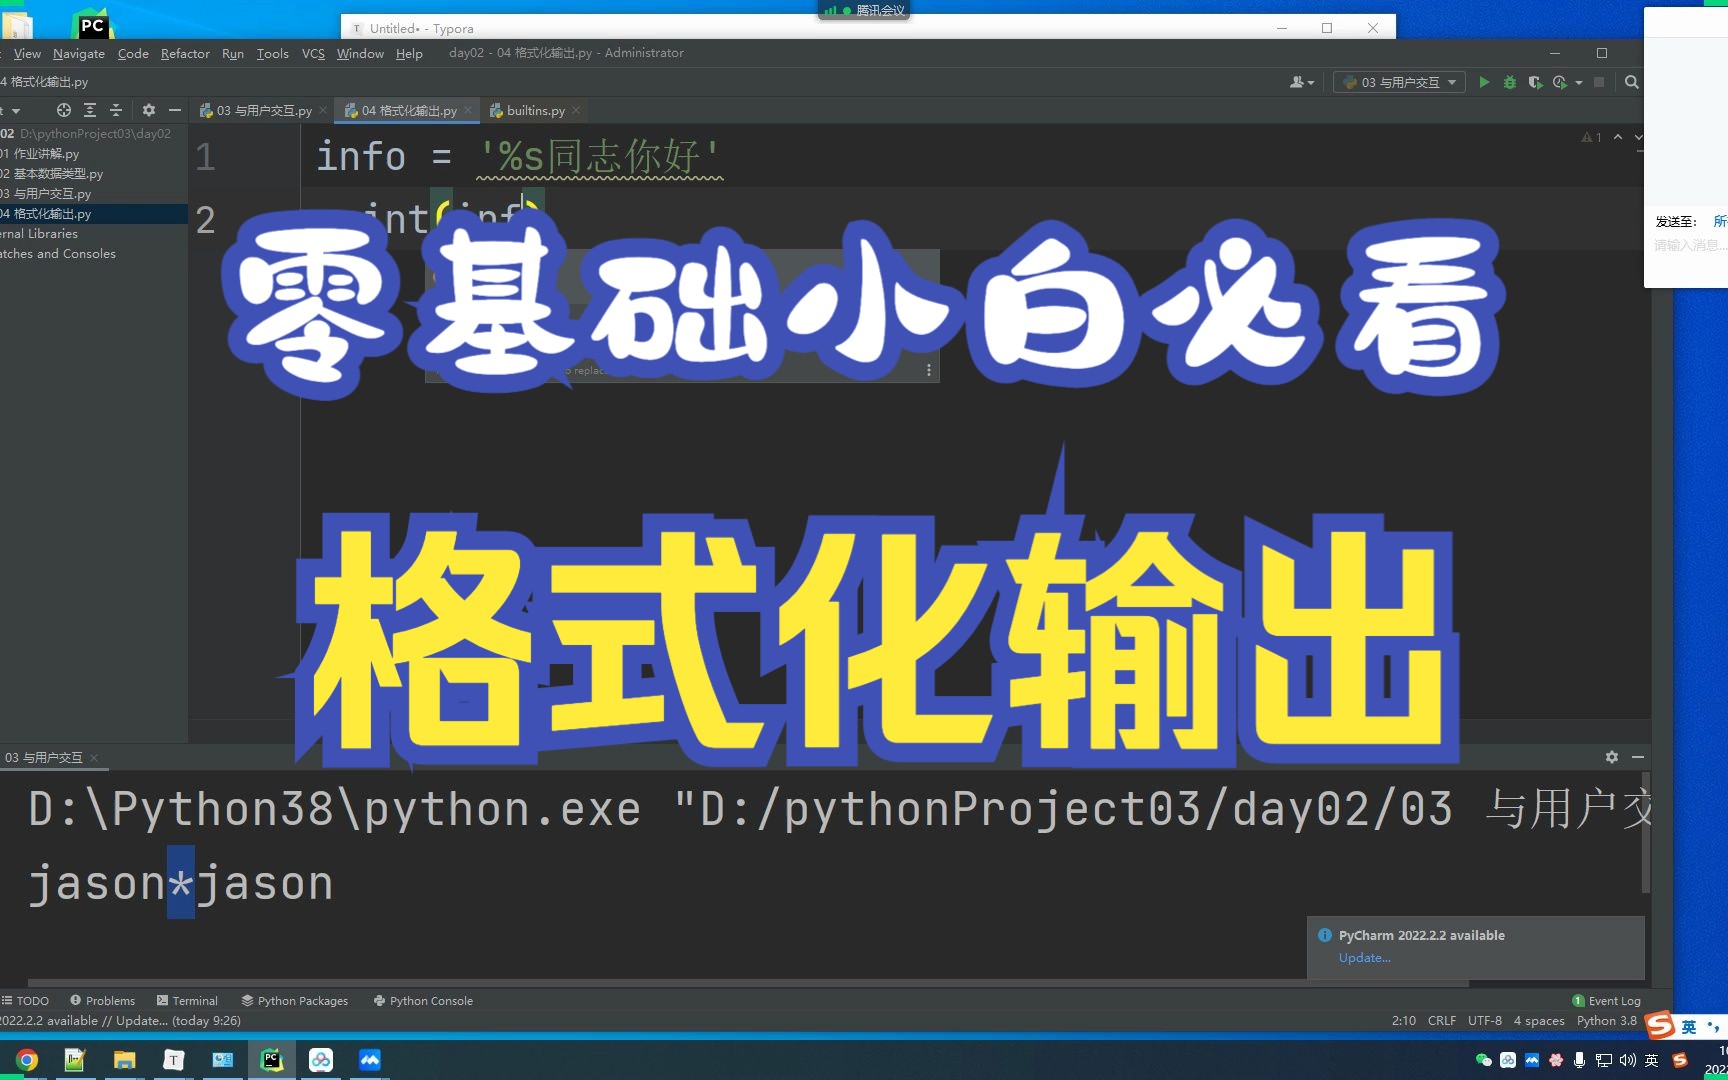The width and height of the screenshot is (1728, 1080).
Task: Open Run panel settings gear
Action: [1612, 757]
